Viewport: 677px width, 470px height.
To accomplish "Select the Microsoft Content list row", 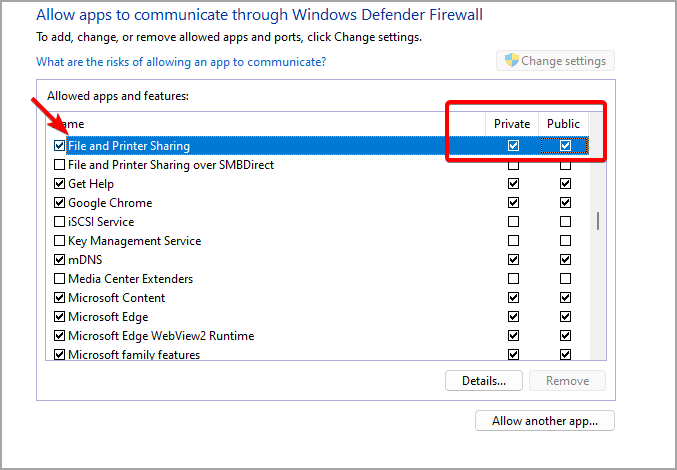I will [x=117, y=298].
